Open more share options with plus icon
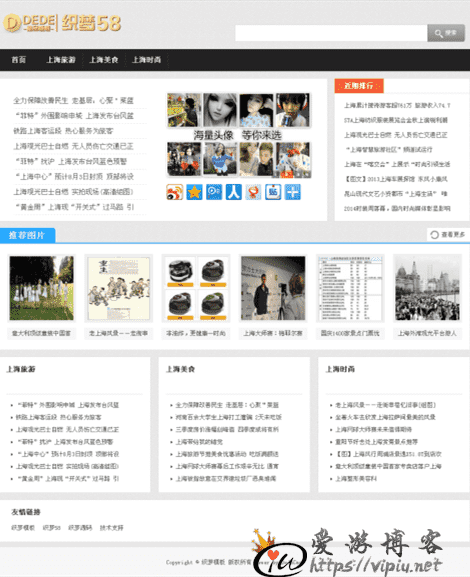 (293, 192)
